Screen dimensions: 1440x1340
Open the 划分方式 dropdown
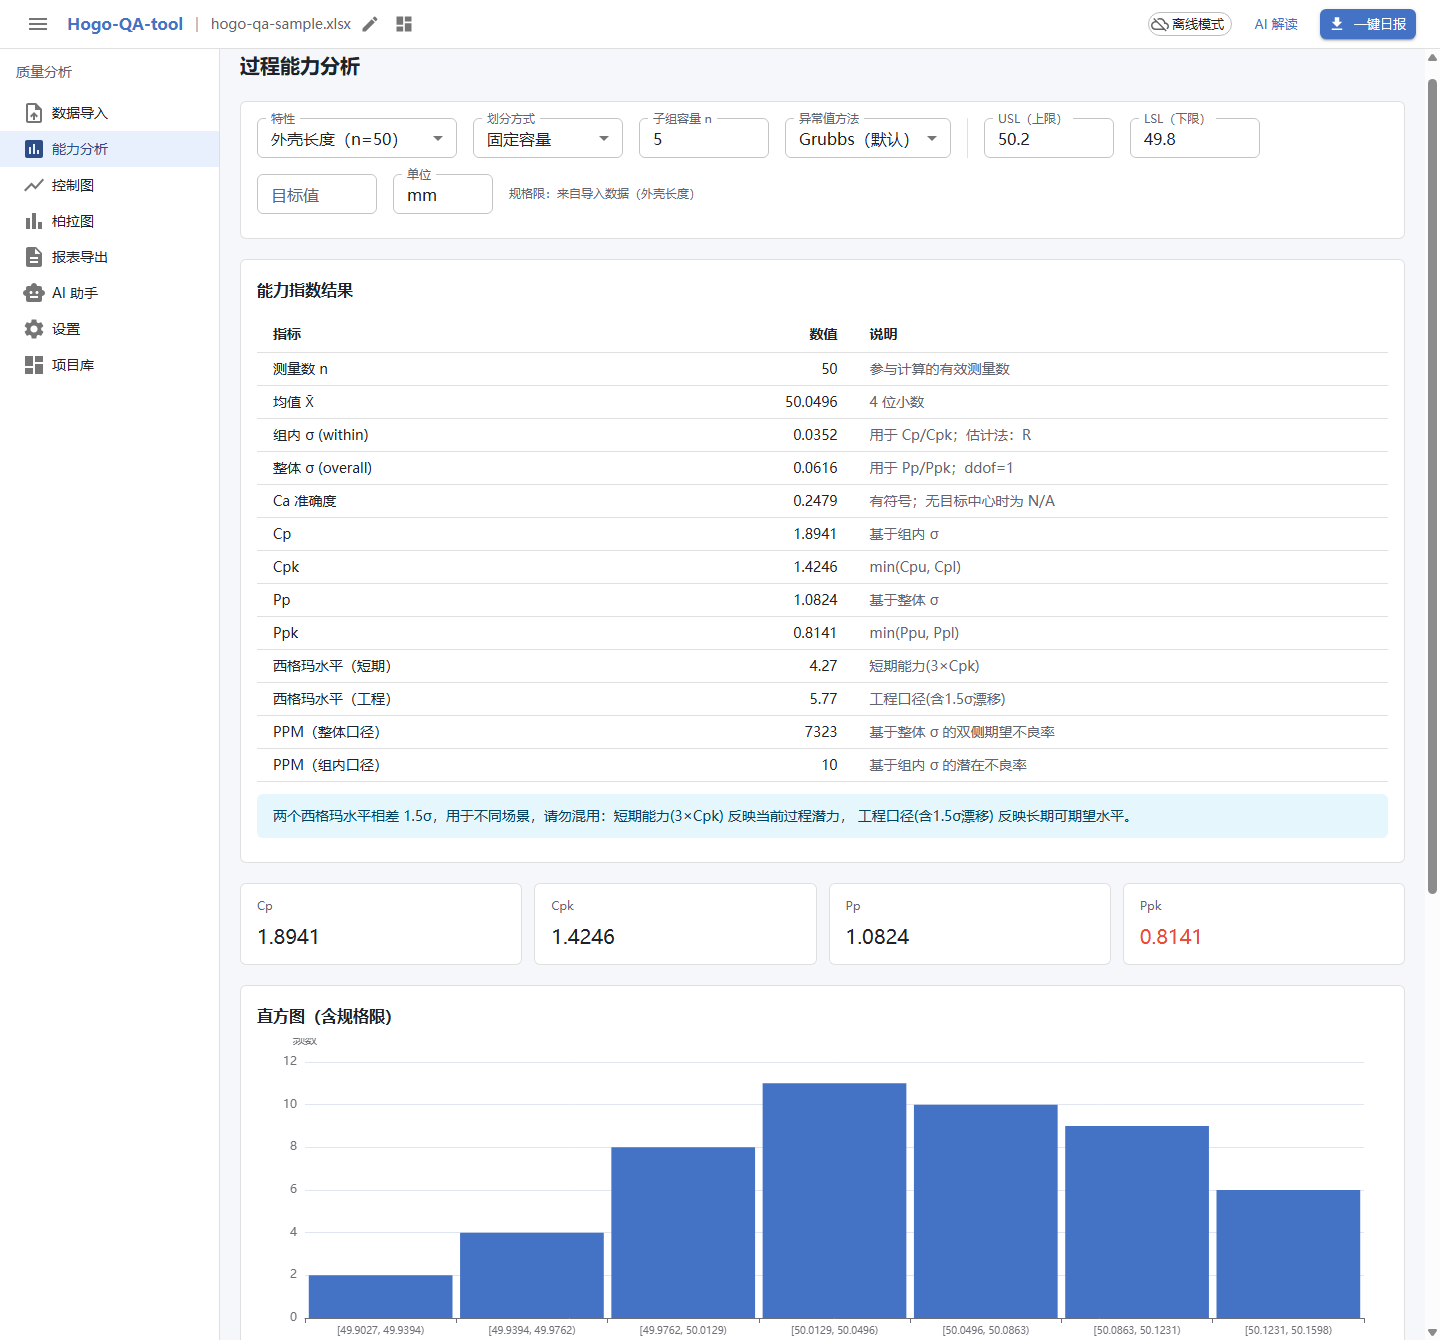tap(548, 138)
